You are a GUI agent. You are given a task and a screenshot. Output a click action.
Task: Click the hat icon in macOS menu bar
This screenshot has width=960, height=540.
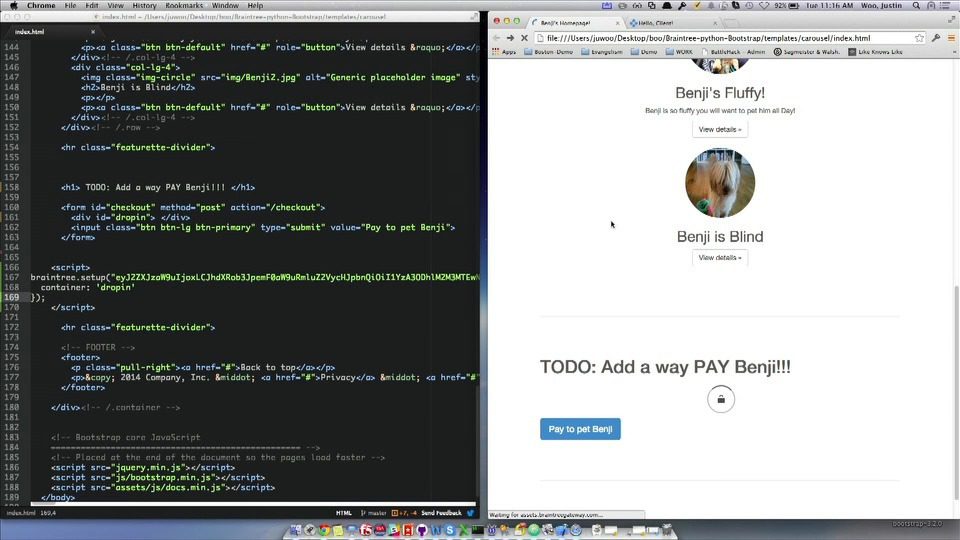coord(667,6)
